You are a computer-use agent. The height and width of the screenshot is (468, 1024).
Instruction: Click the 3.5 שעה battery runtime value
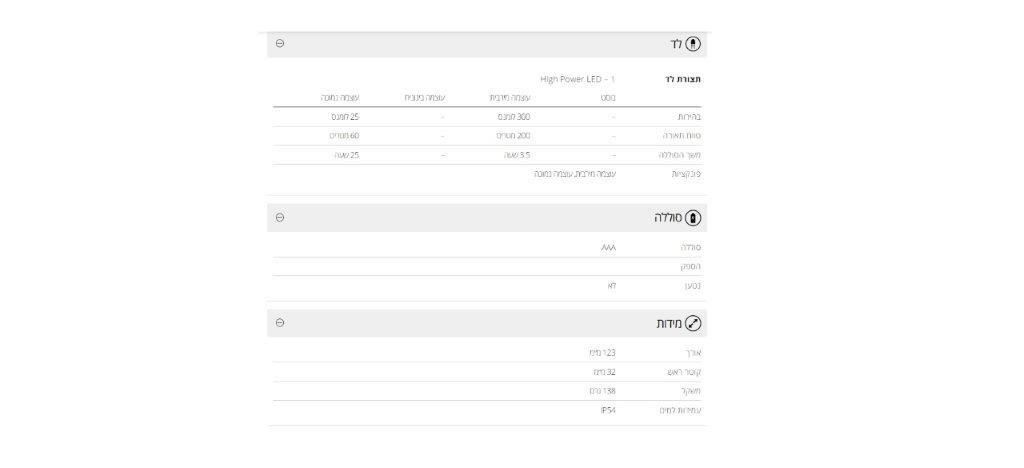coord(517,155)
